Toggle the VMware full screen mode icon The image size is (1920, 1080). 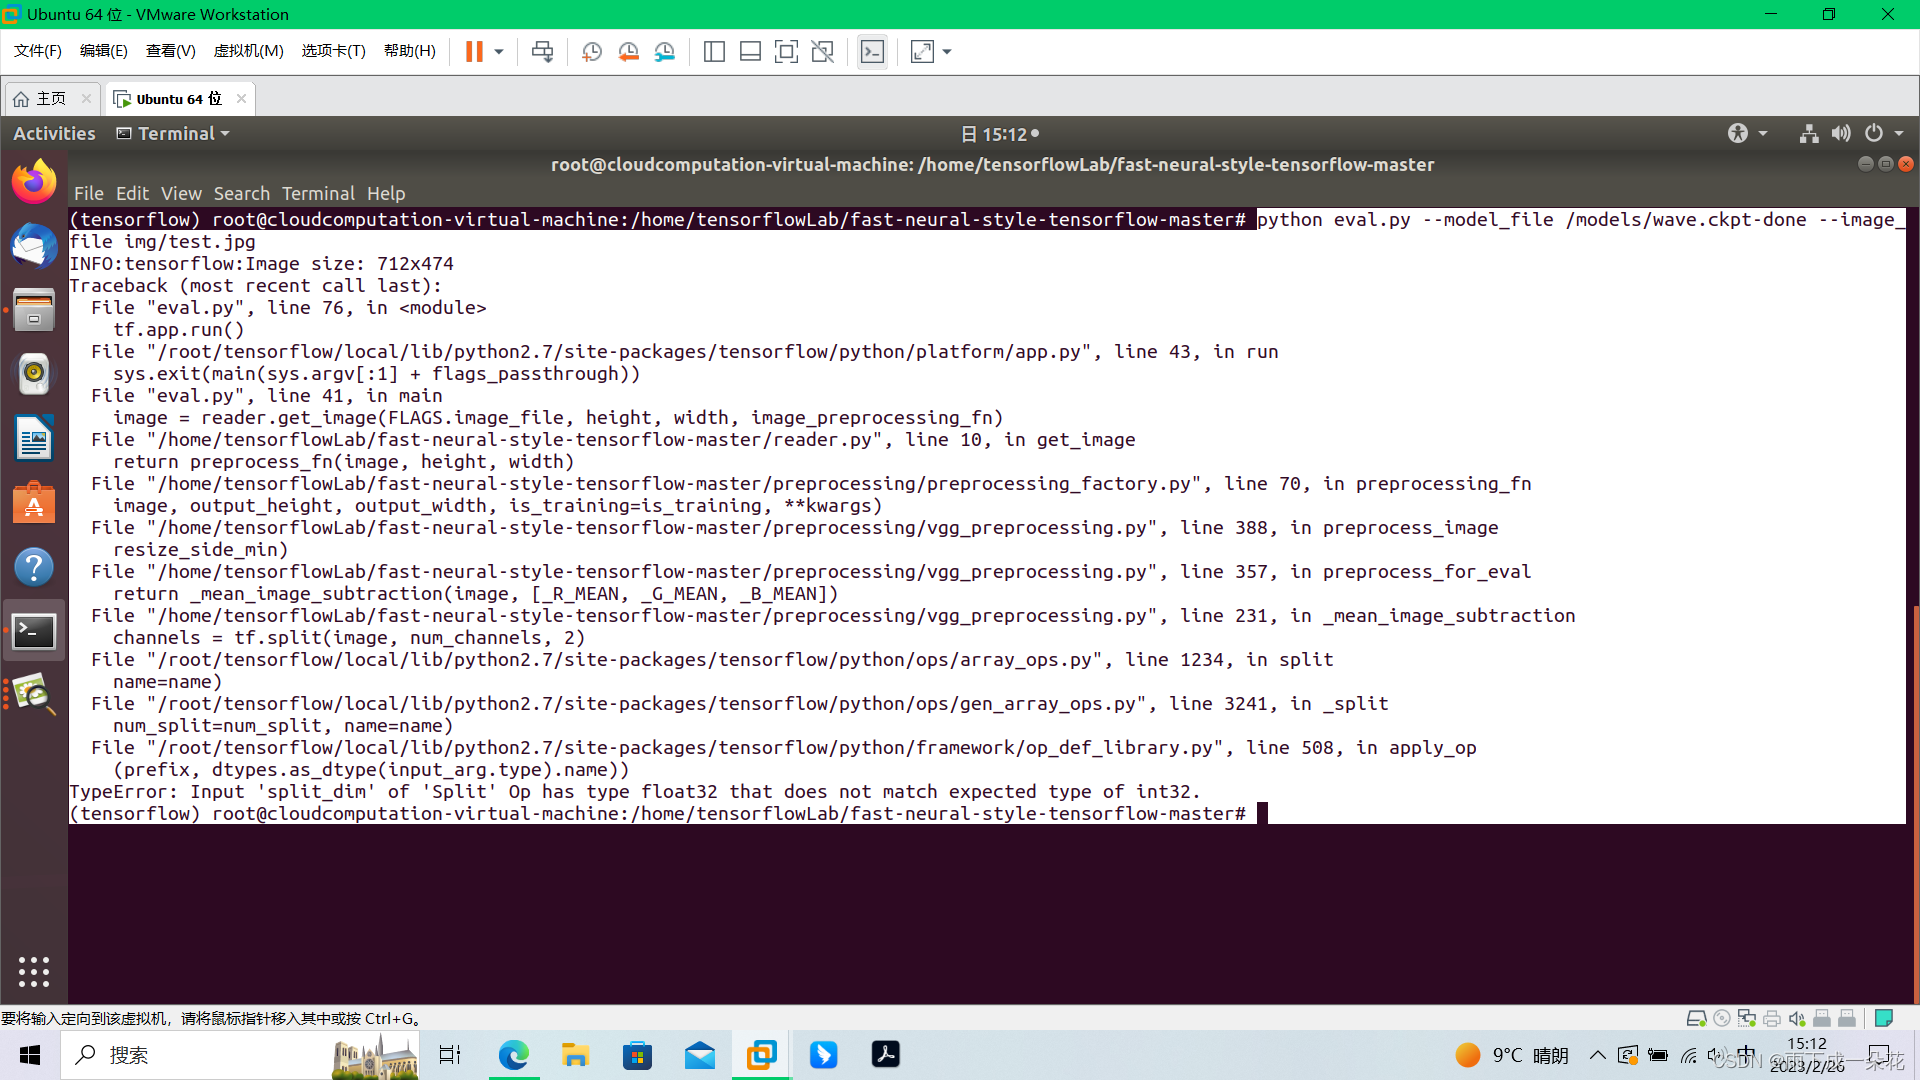coord(786,51)
